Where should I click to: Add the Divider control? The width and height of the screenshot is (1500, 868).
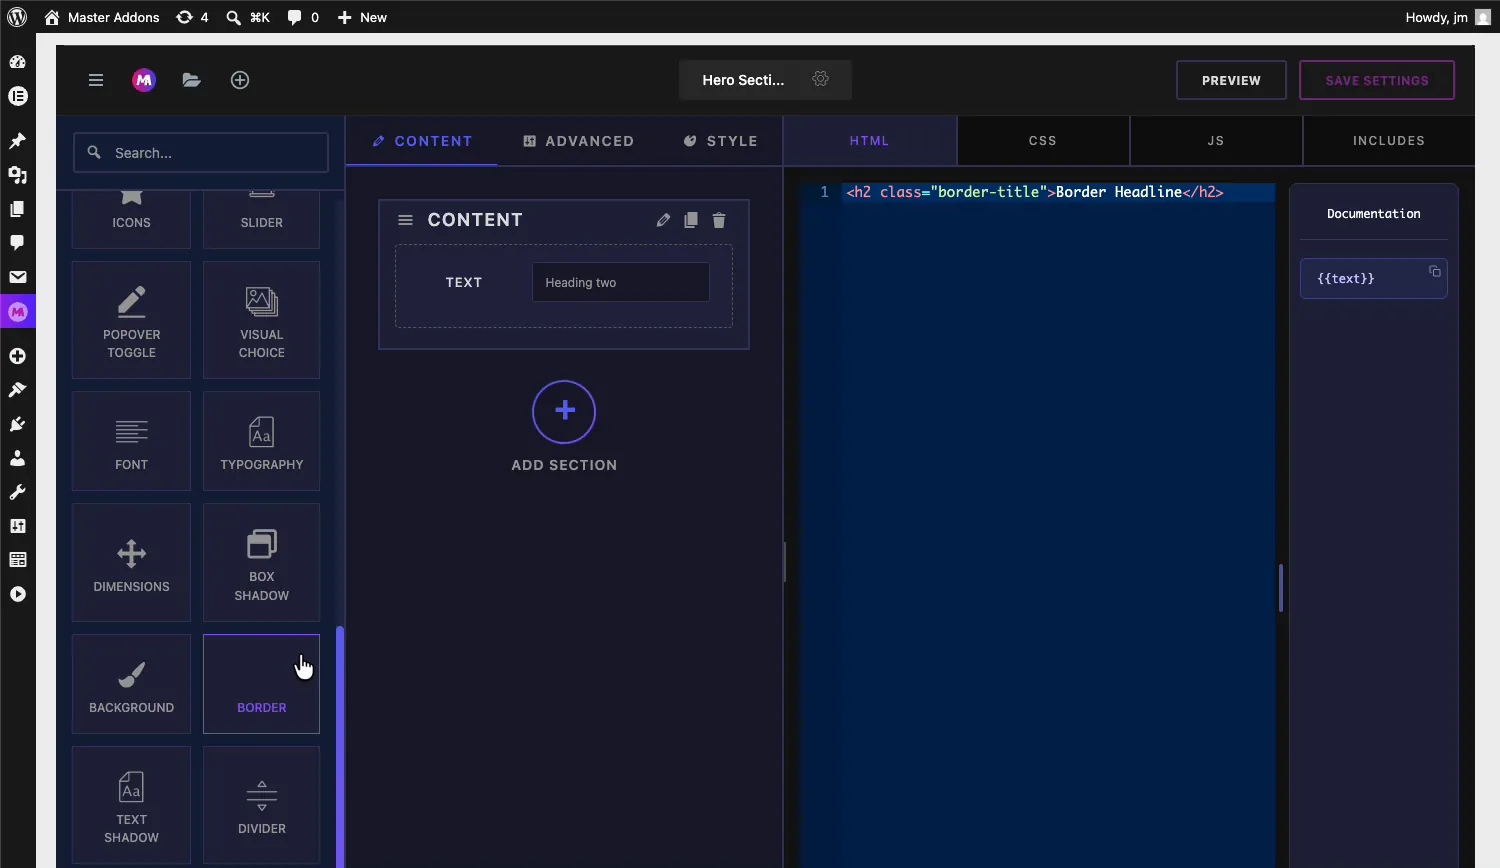tap(262, 805)
